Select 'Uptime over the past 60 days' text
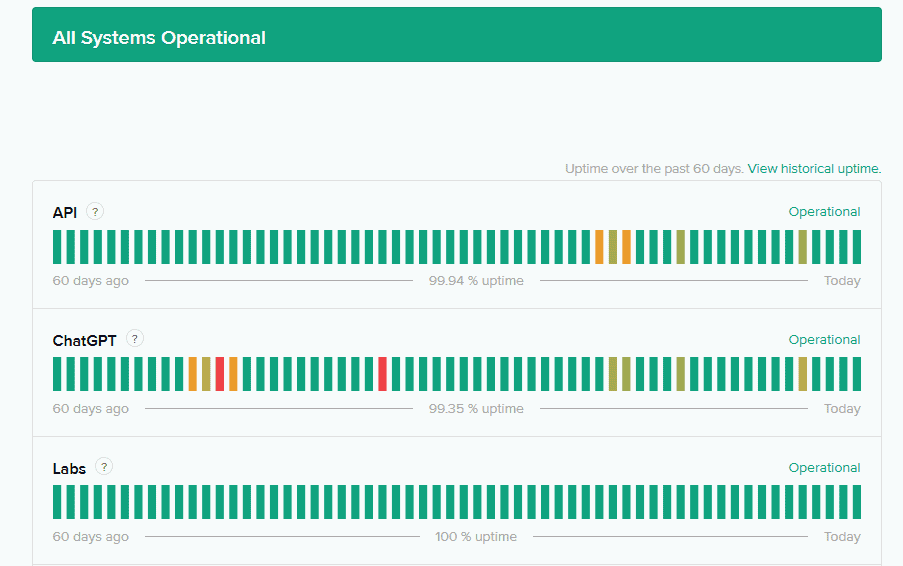Image resolution: width=903 pixels, height=566 pixels. pyautogui.click(x=654, y=169)
